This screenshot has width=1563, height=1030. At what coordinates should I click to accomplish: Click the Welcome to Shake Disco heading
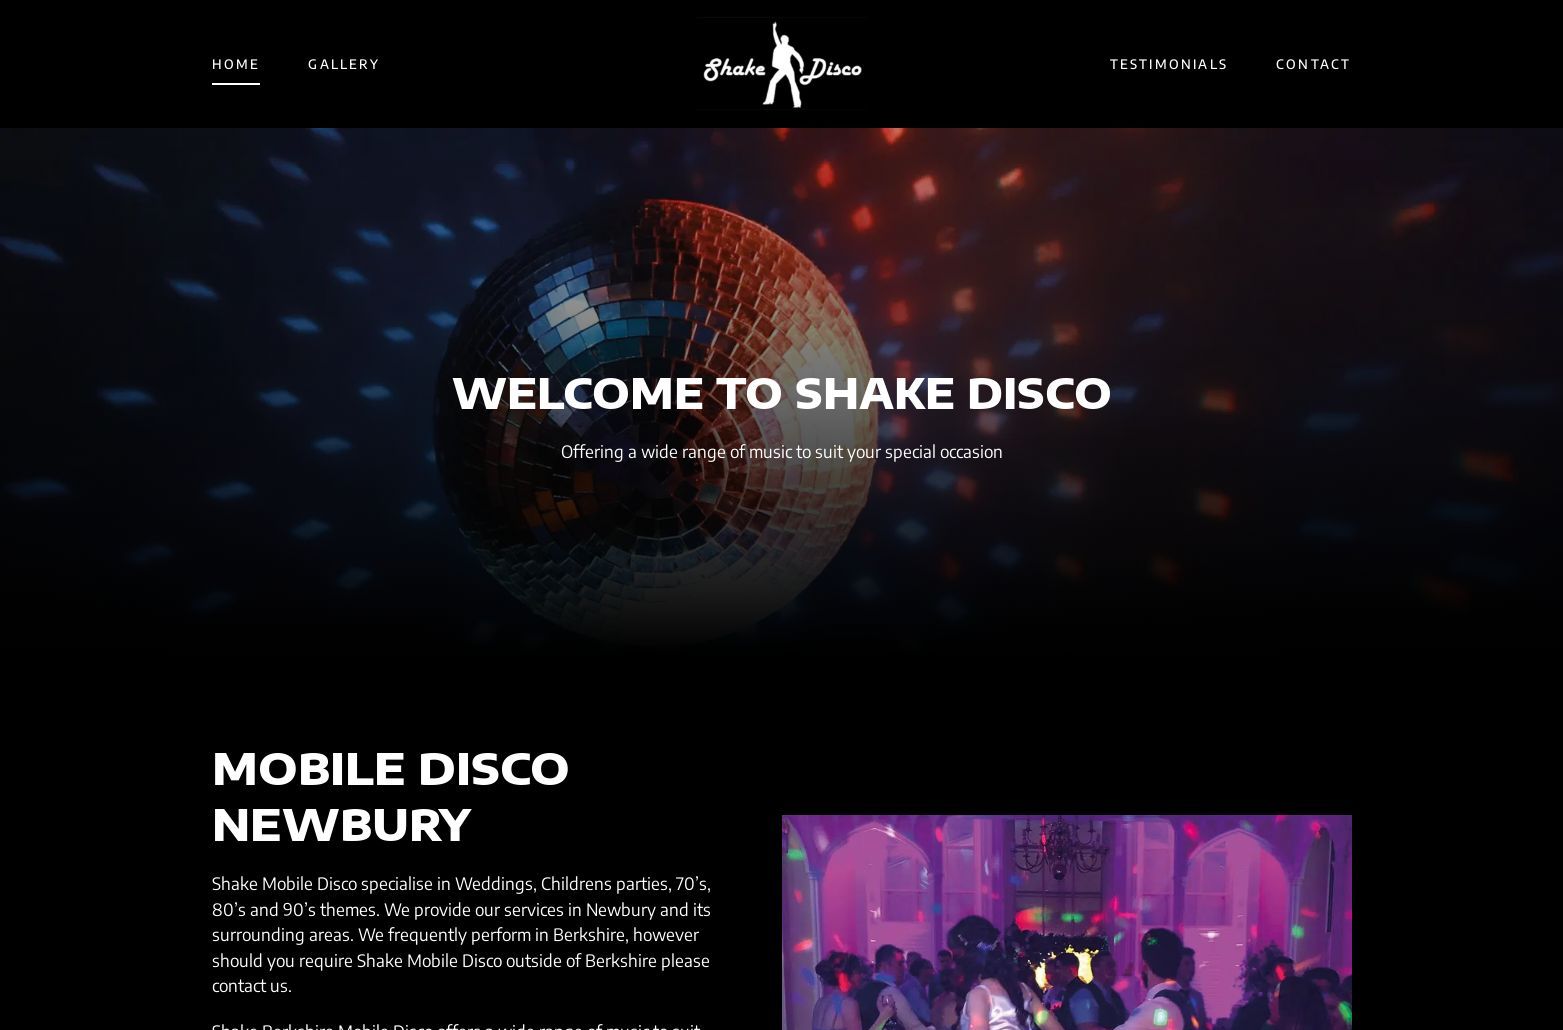781,392
